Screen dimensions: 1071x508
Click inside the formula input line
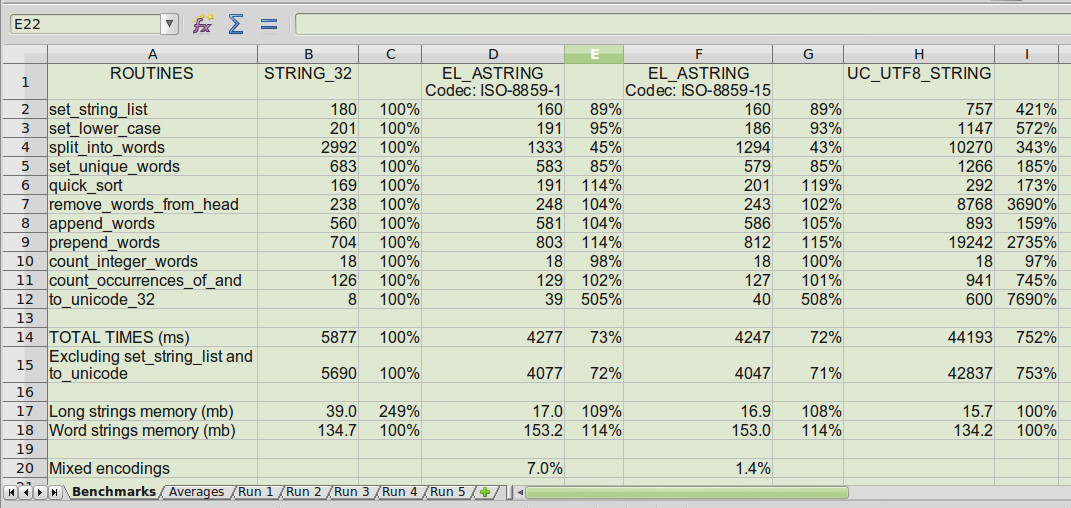(x=680, y=24)
